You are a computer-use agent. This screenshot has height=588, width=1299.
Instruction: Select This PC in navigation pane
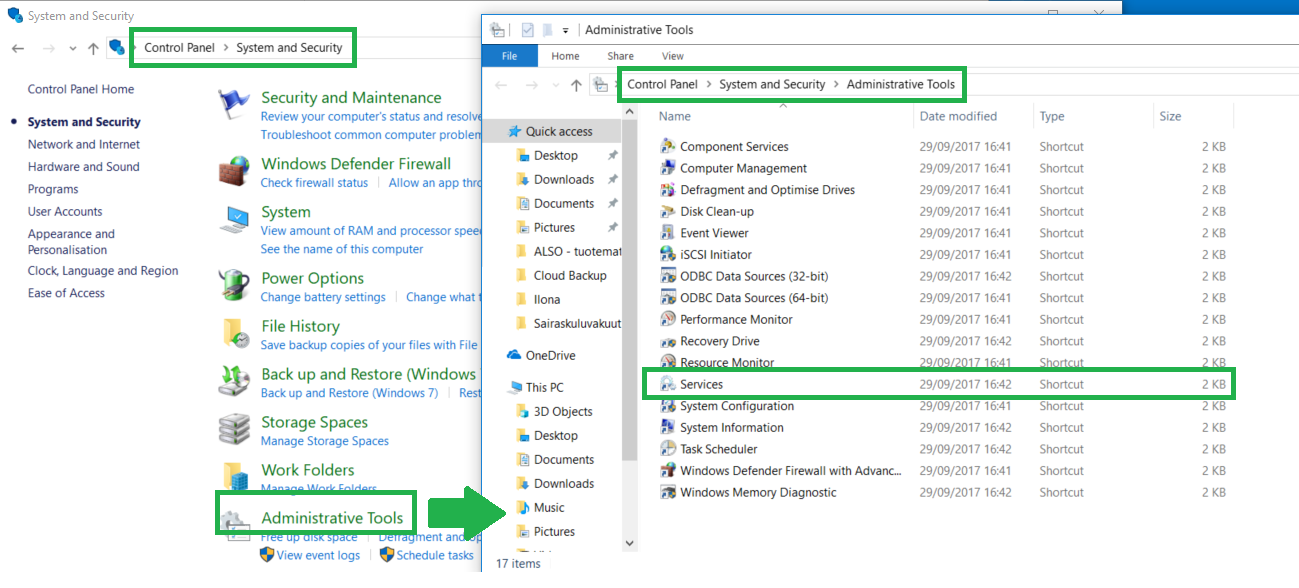click(544, 387)
